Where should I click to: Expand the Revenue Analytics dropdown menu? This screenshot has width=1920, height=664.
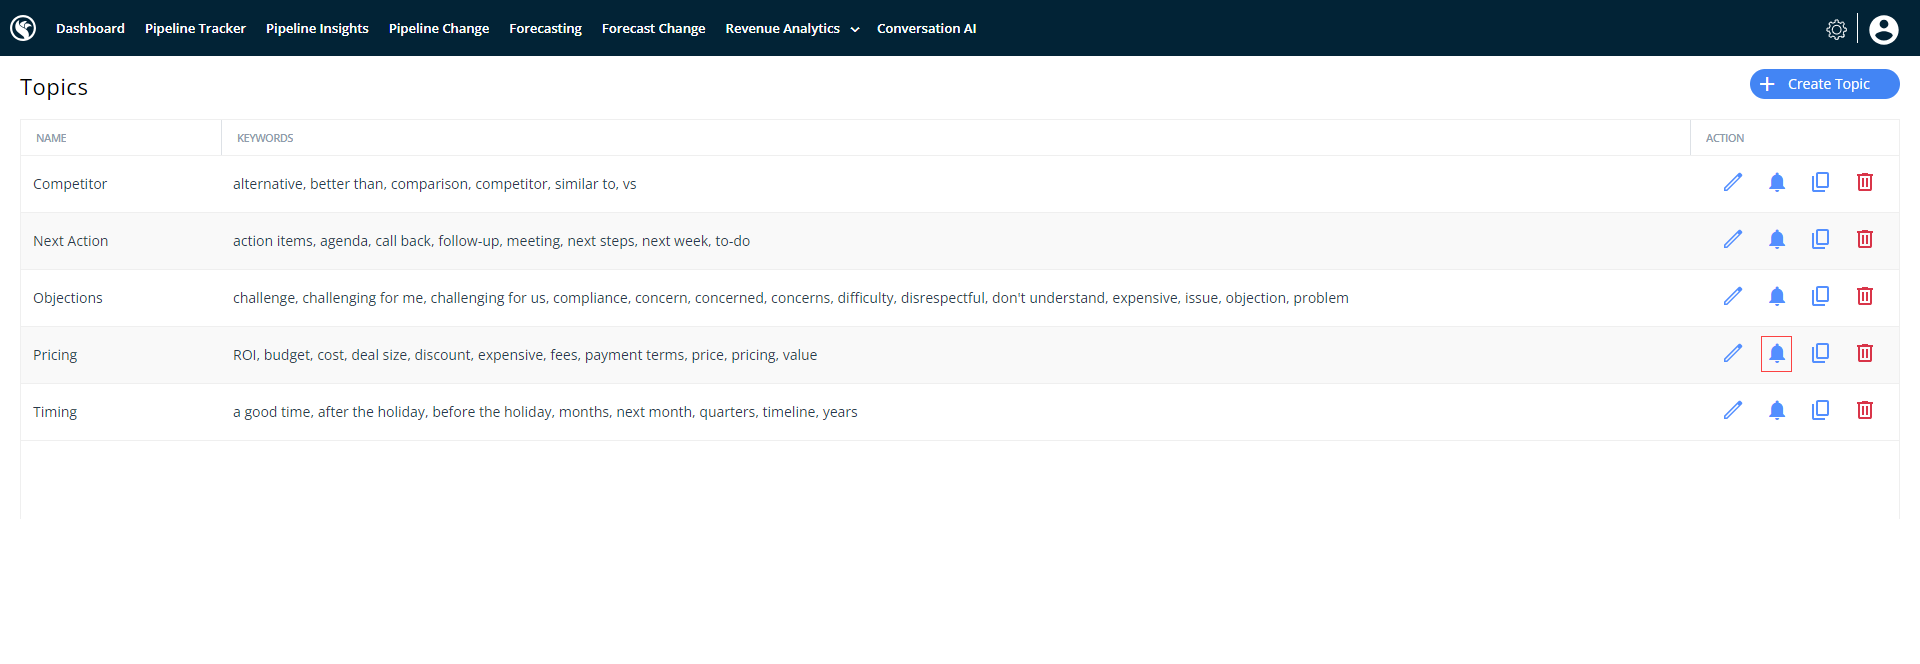click(791, 29)
